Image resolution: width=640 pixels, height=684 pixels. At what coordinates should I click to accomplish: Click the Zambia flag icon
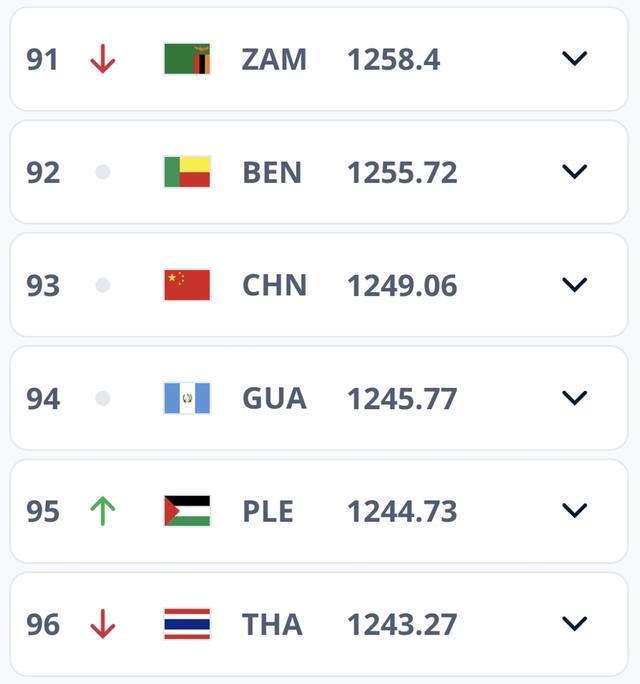click(x=187, y=60)
